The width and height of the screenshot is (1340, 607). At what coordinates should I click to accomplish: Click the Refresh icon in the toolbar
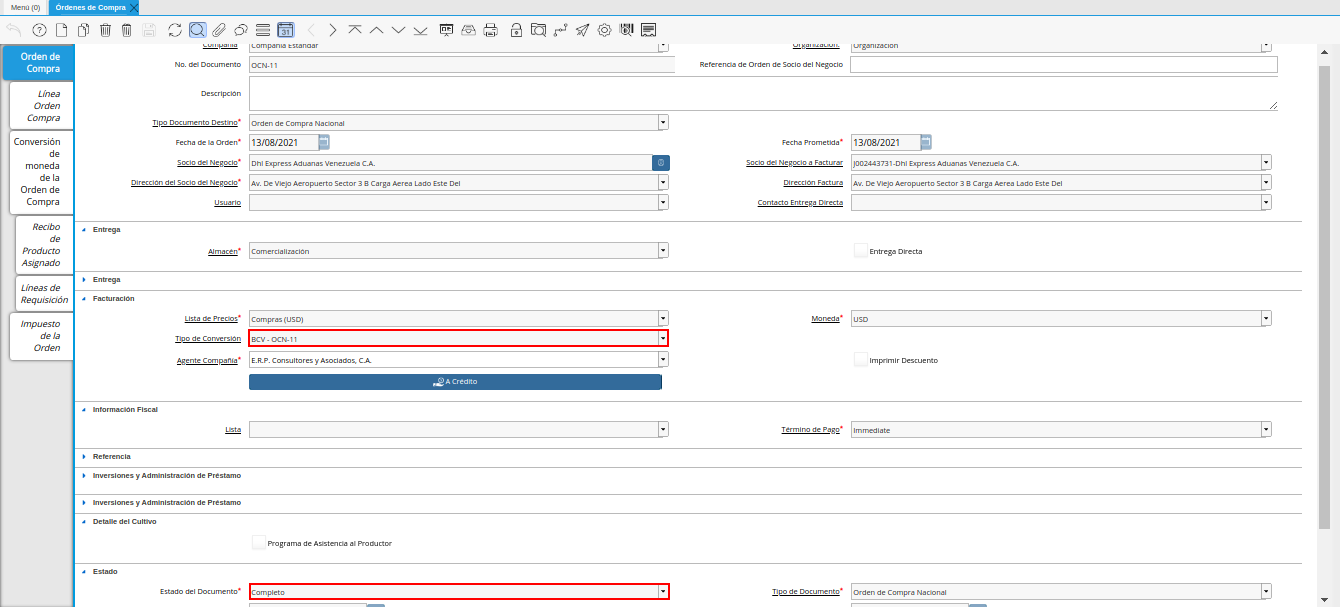(175, 30)
